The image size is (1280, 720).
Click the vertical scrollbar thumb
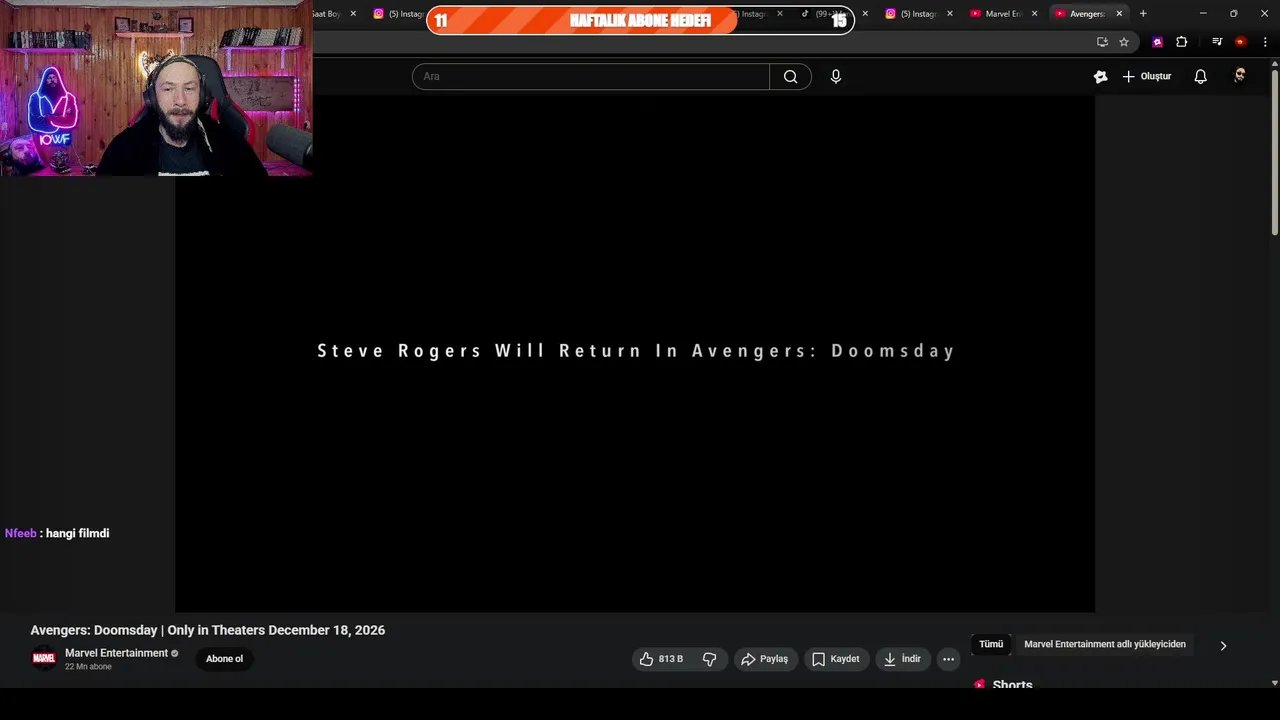coord(1274,153)
